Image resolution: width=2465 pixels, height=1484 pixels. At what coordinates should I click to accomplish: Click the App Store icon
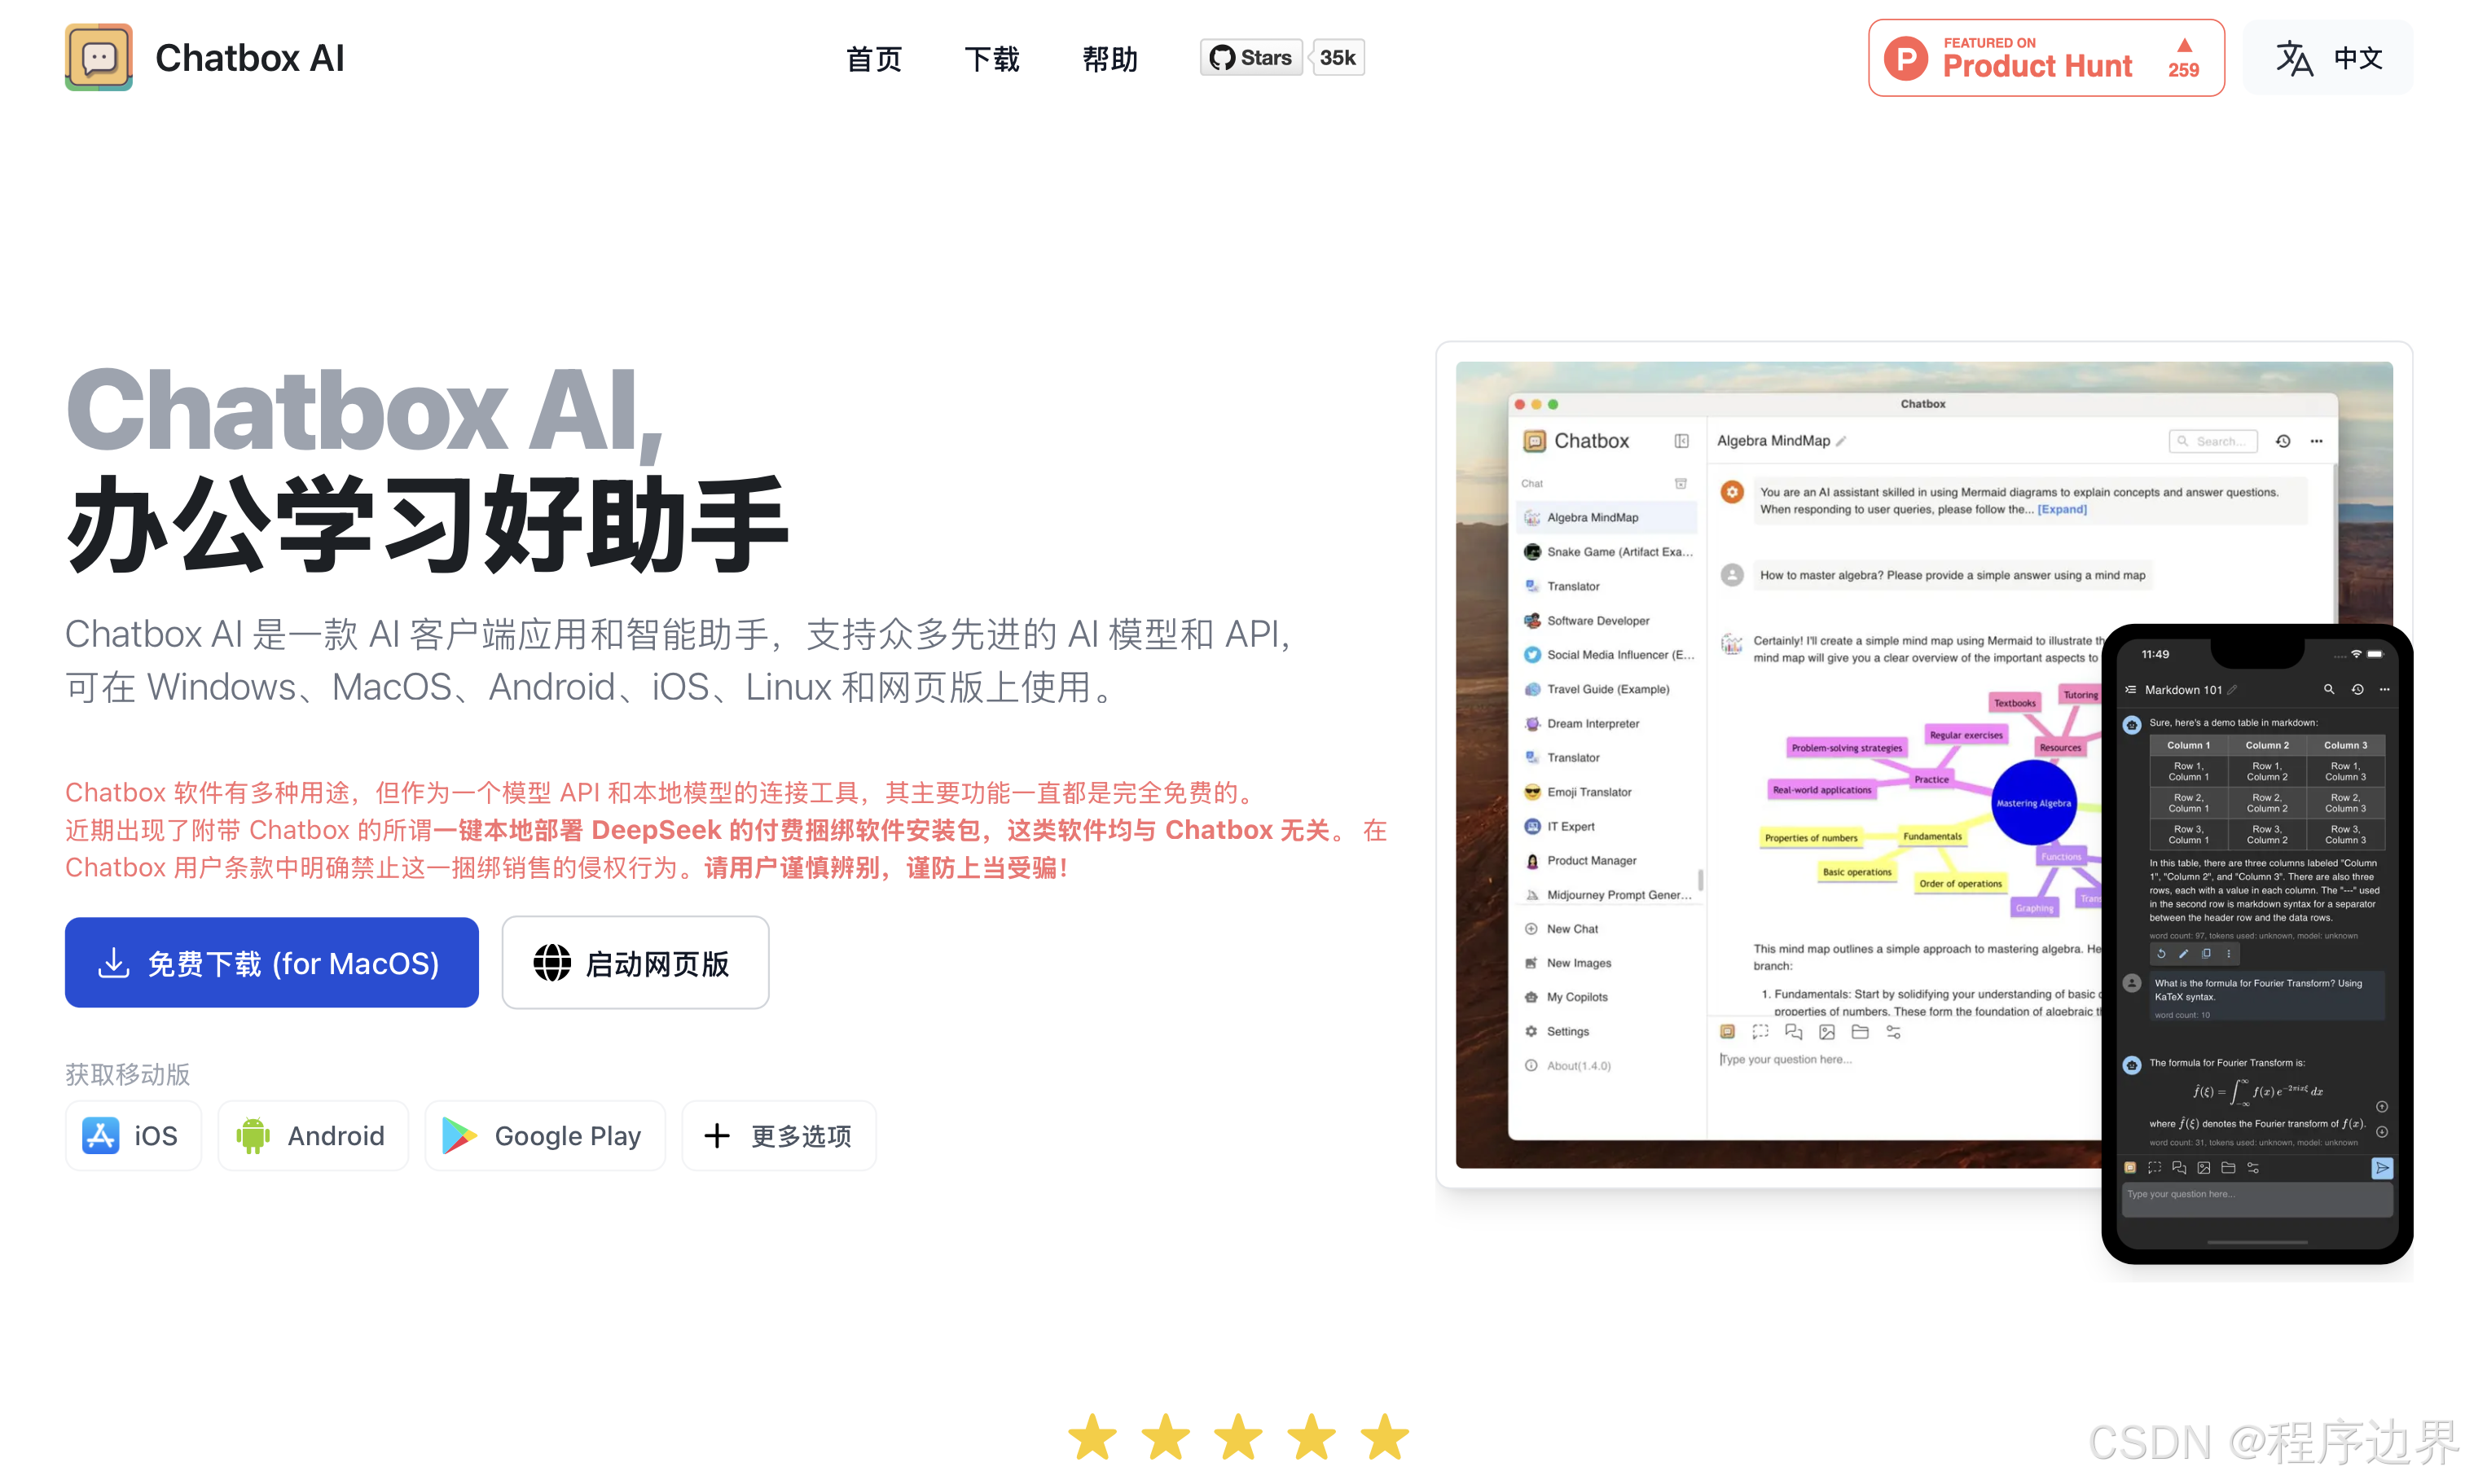(100, 1135)
